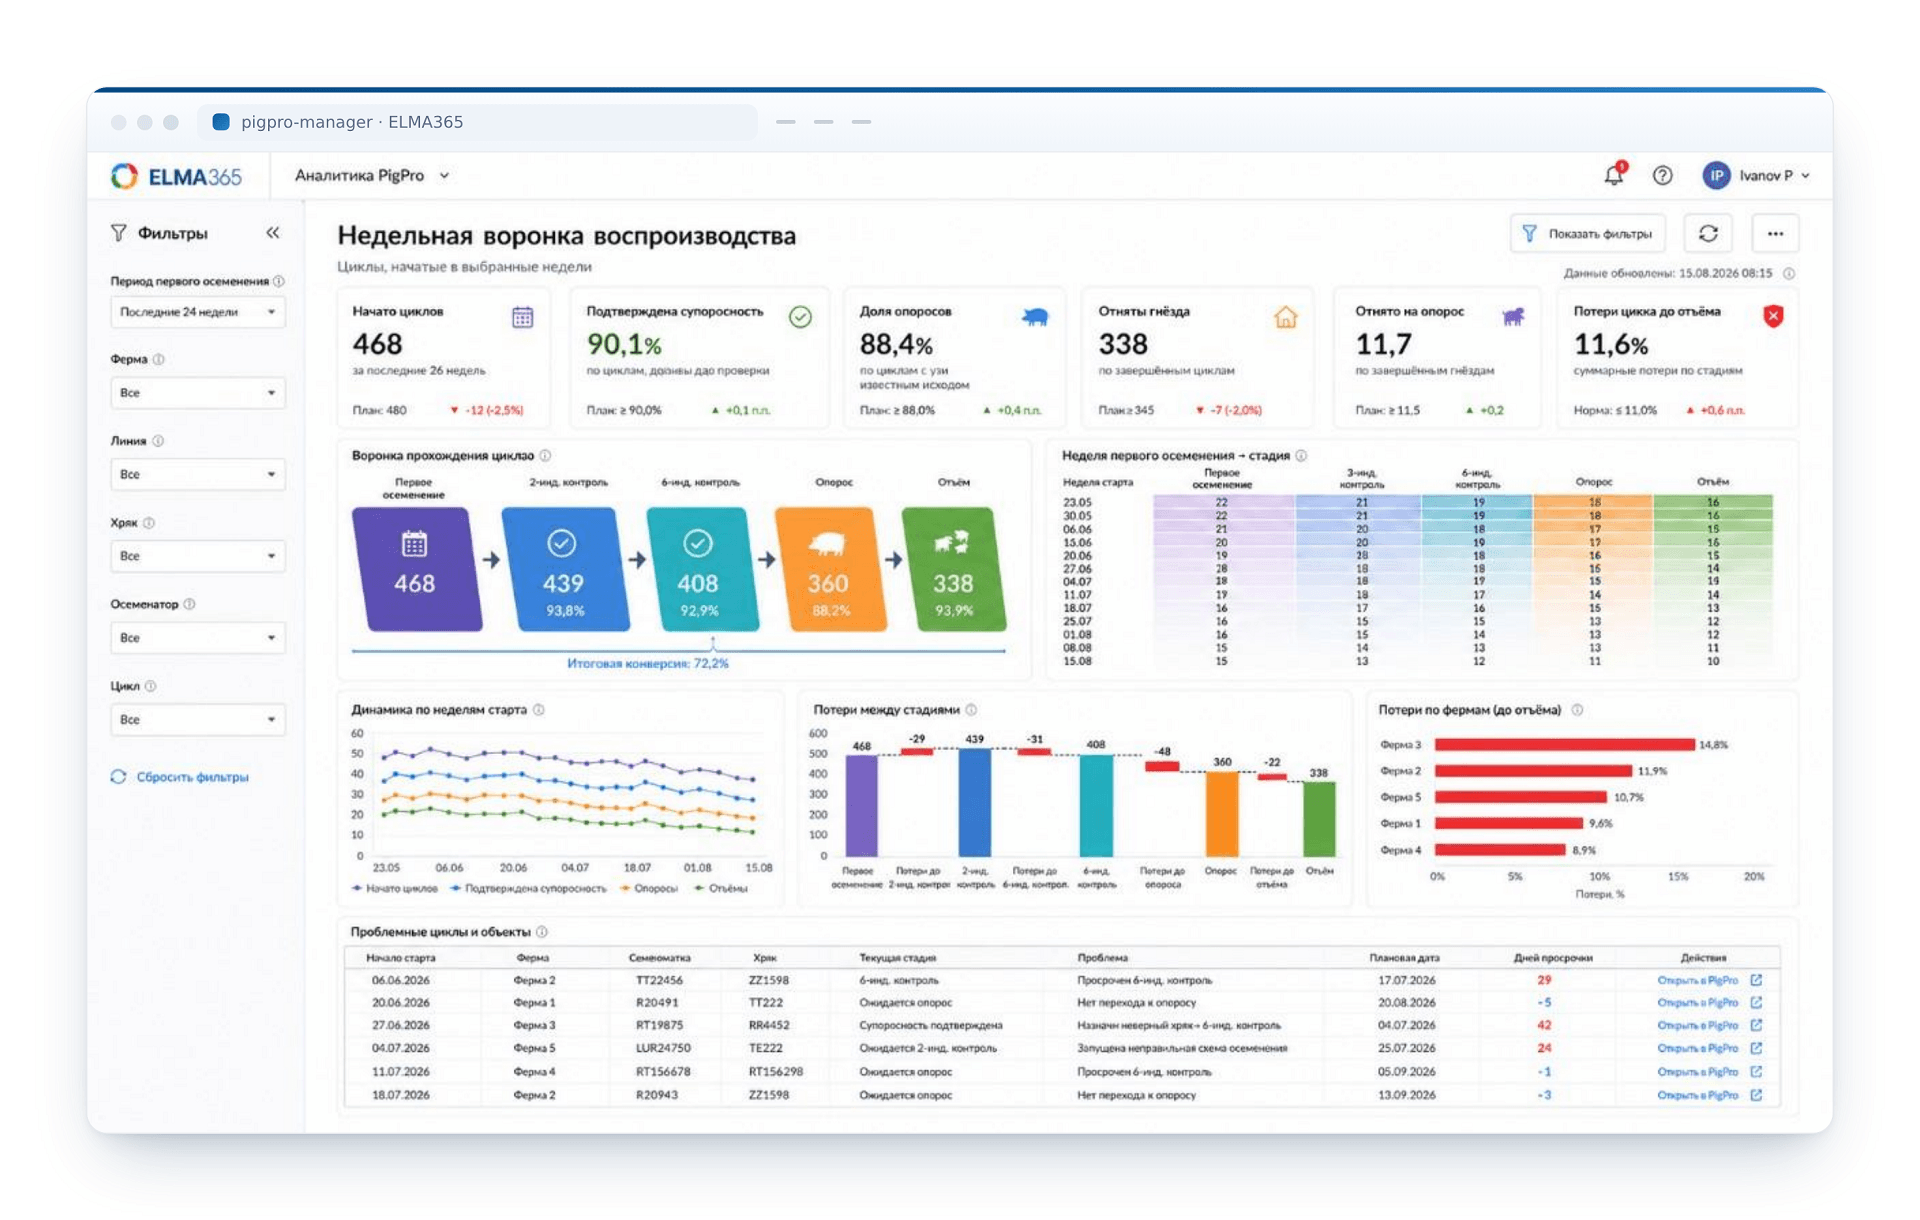This screenshot has height=1220, width=1920.
Task: Toggle the Отъёмы legend series
Action: pos(721,888)
